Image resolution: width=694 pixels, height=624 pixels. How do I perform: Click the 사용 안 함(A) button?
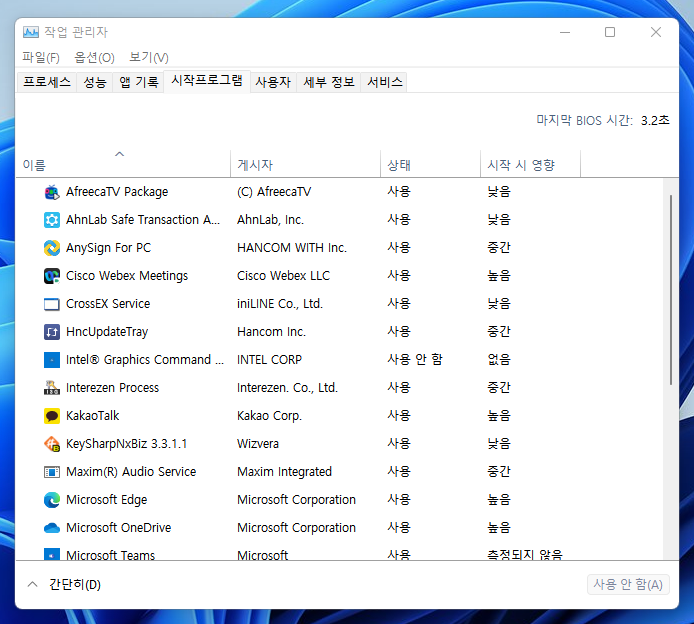coord(628,585)
